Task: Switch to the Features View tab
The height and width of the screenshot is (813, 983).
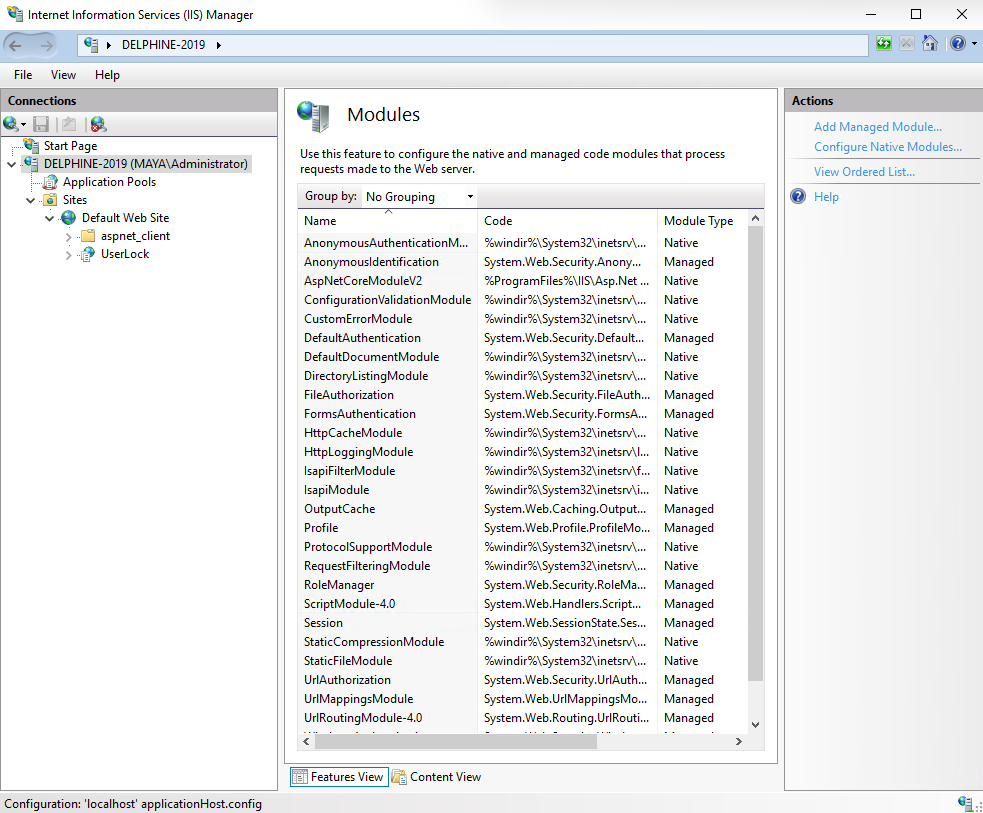Action: click(339, 777)
